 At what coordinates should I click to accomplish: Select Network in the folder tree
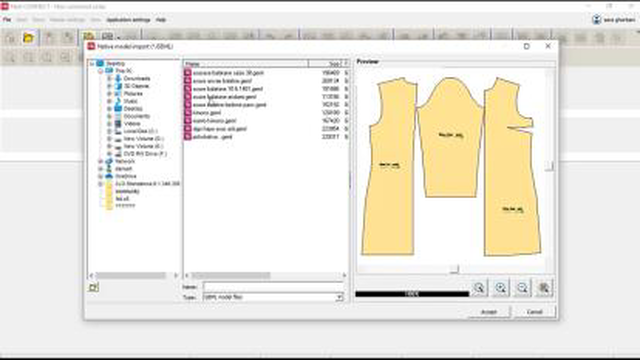[x=125, y=161]
